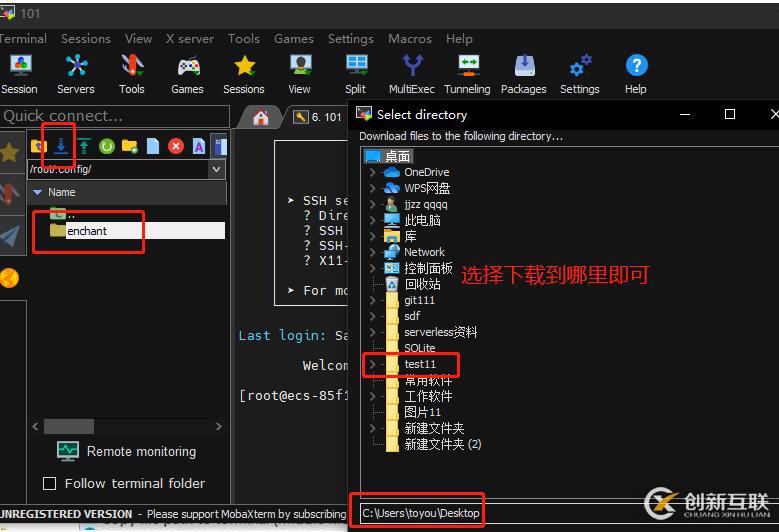This screenshot has width=779, height=532.
Task: Open the sidebar Sessions star tab
Action: point(10,153)
